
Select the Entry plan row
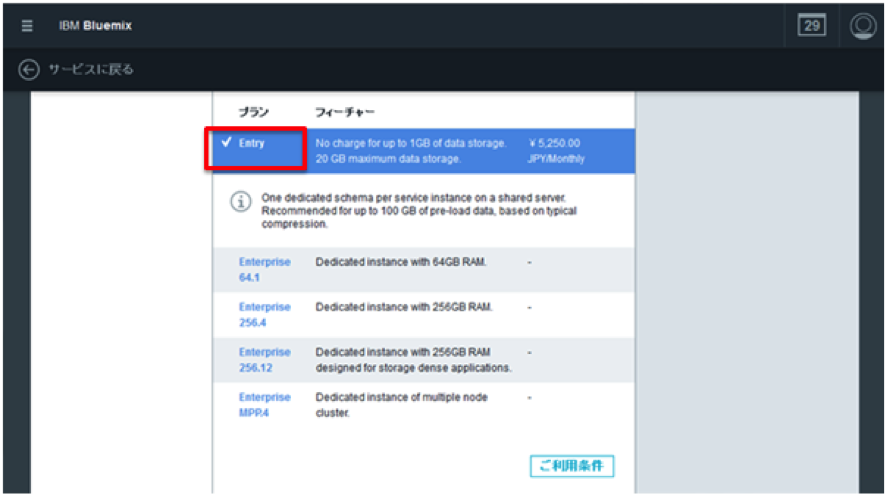[x=424, y=151]
